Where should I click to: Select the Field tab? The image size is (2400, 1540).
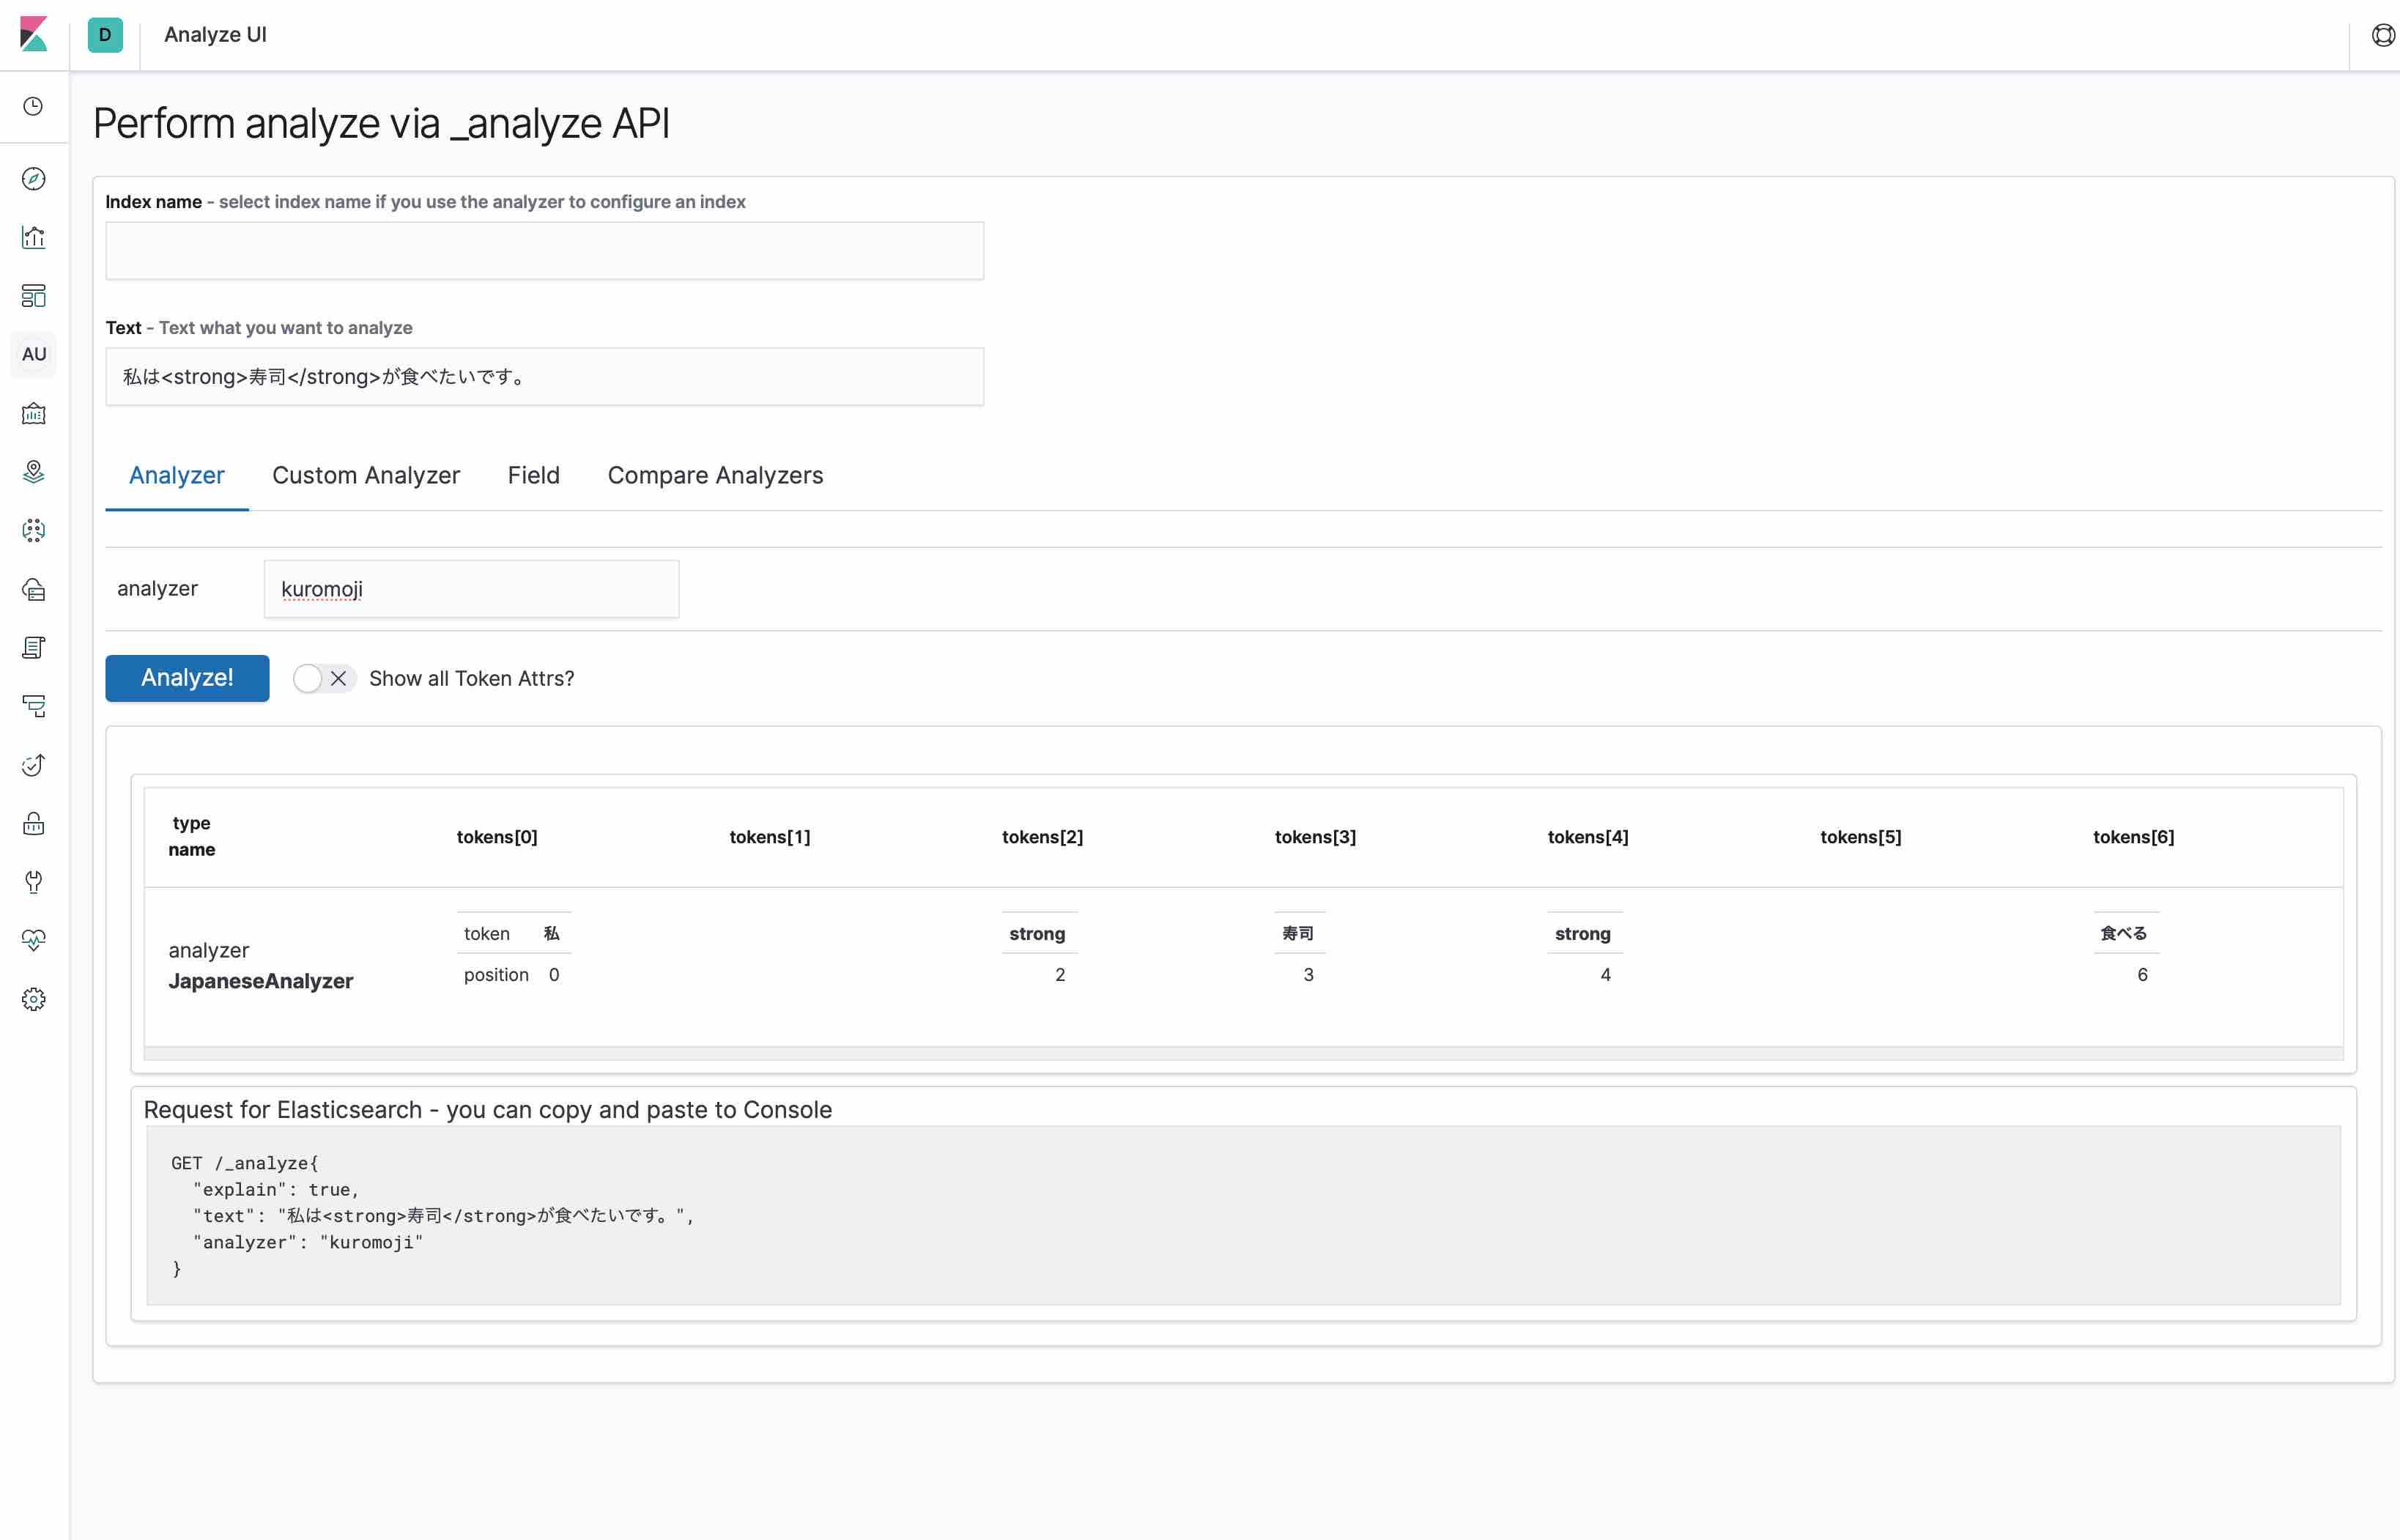pyautogui.click(x=533, y=476)
